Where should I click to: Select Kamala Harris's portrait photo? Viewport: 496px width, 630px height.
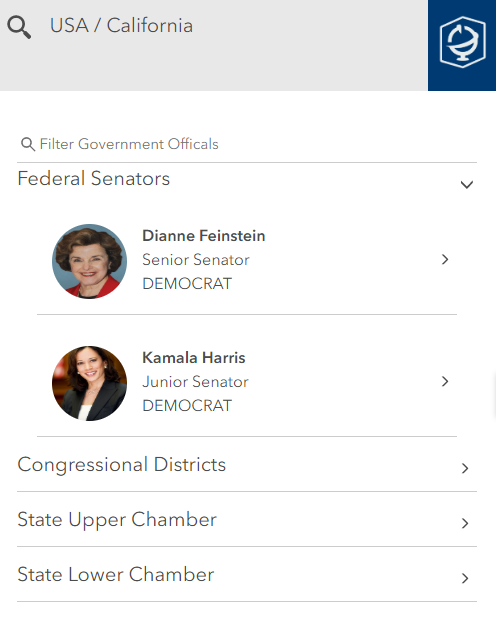89,383
